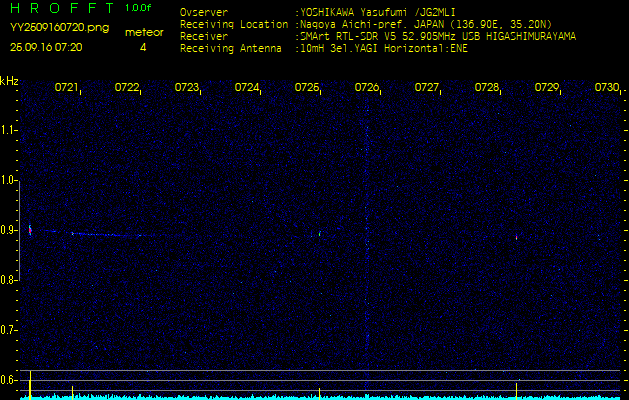Screen dimensions: 629x400
Task: Select the RTL-SDR V5 52.905MHz receiver text
Action: pyautogui.click(x=438, y=37)
